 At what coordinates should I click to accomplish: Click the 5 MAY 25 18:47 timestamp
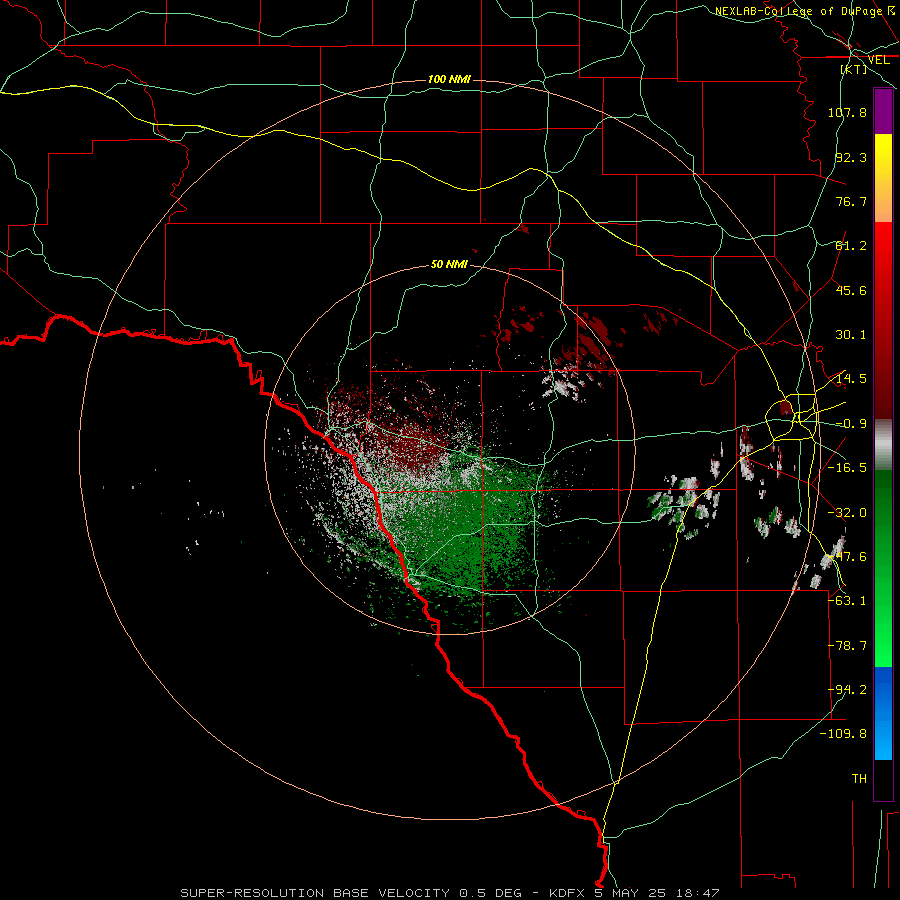pos(657,893)
